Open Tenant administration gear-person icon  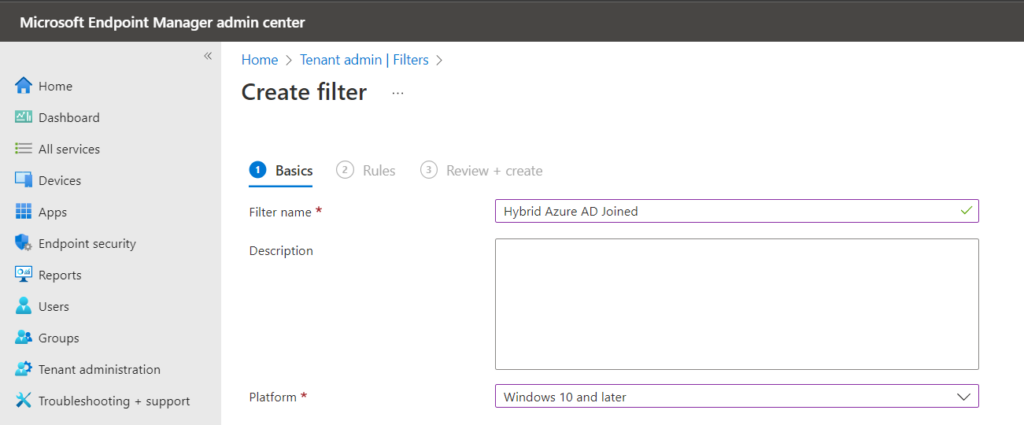click(24, 369)
